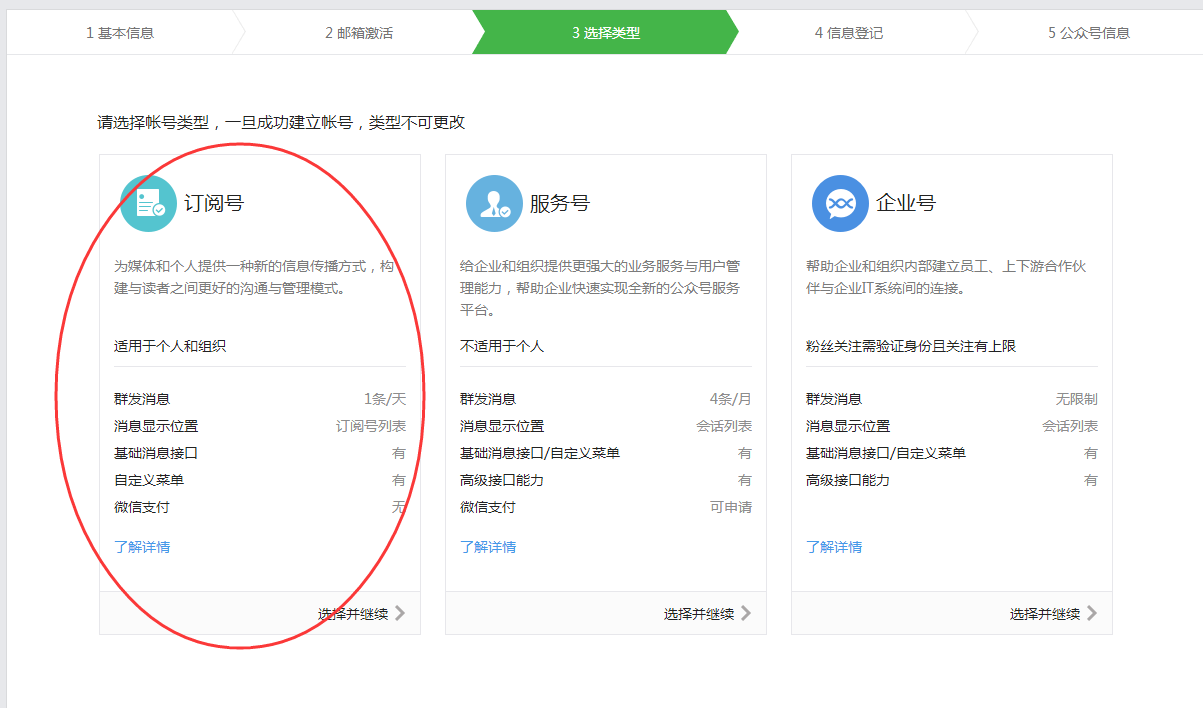Choose 选择并继续 for 服务号
The image size is (1203, 708).
(699, 614)
